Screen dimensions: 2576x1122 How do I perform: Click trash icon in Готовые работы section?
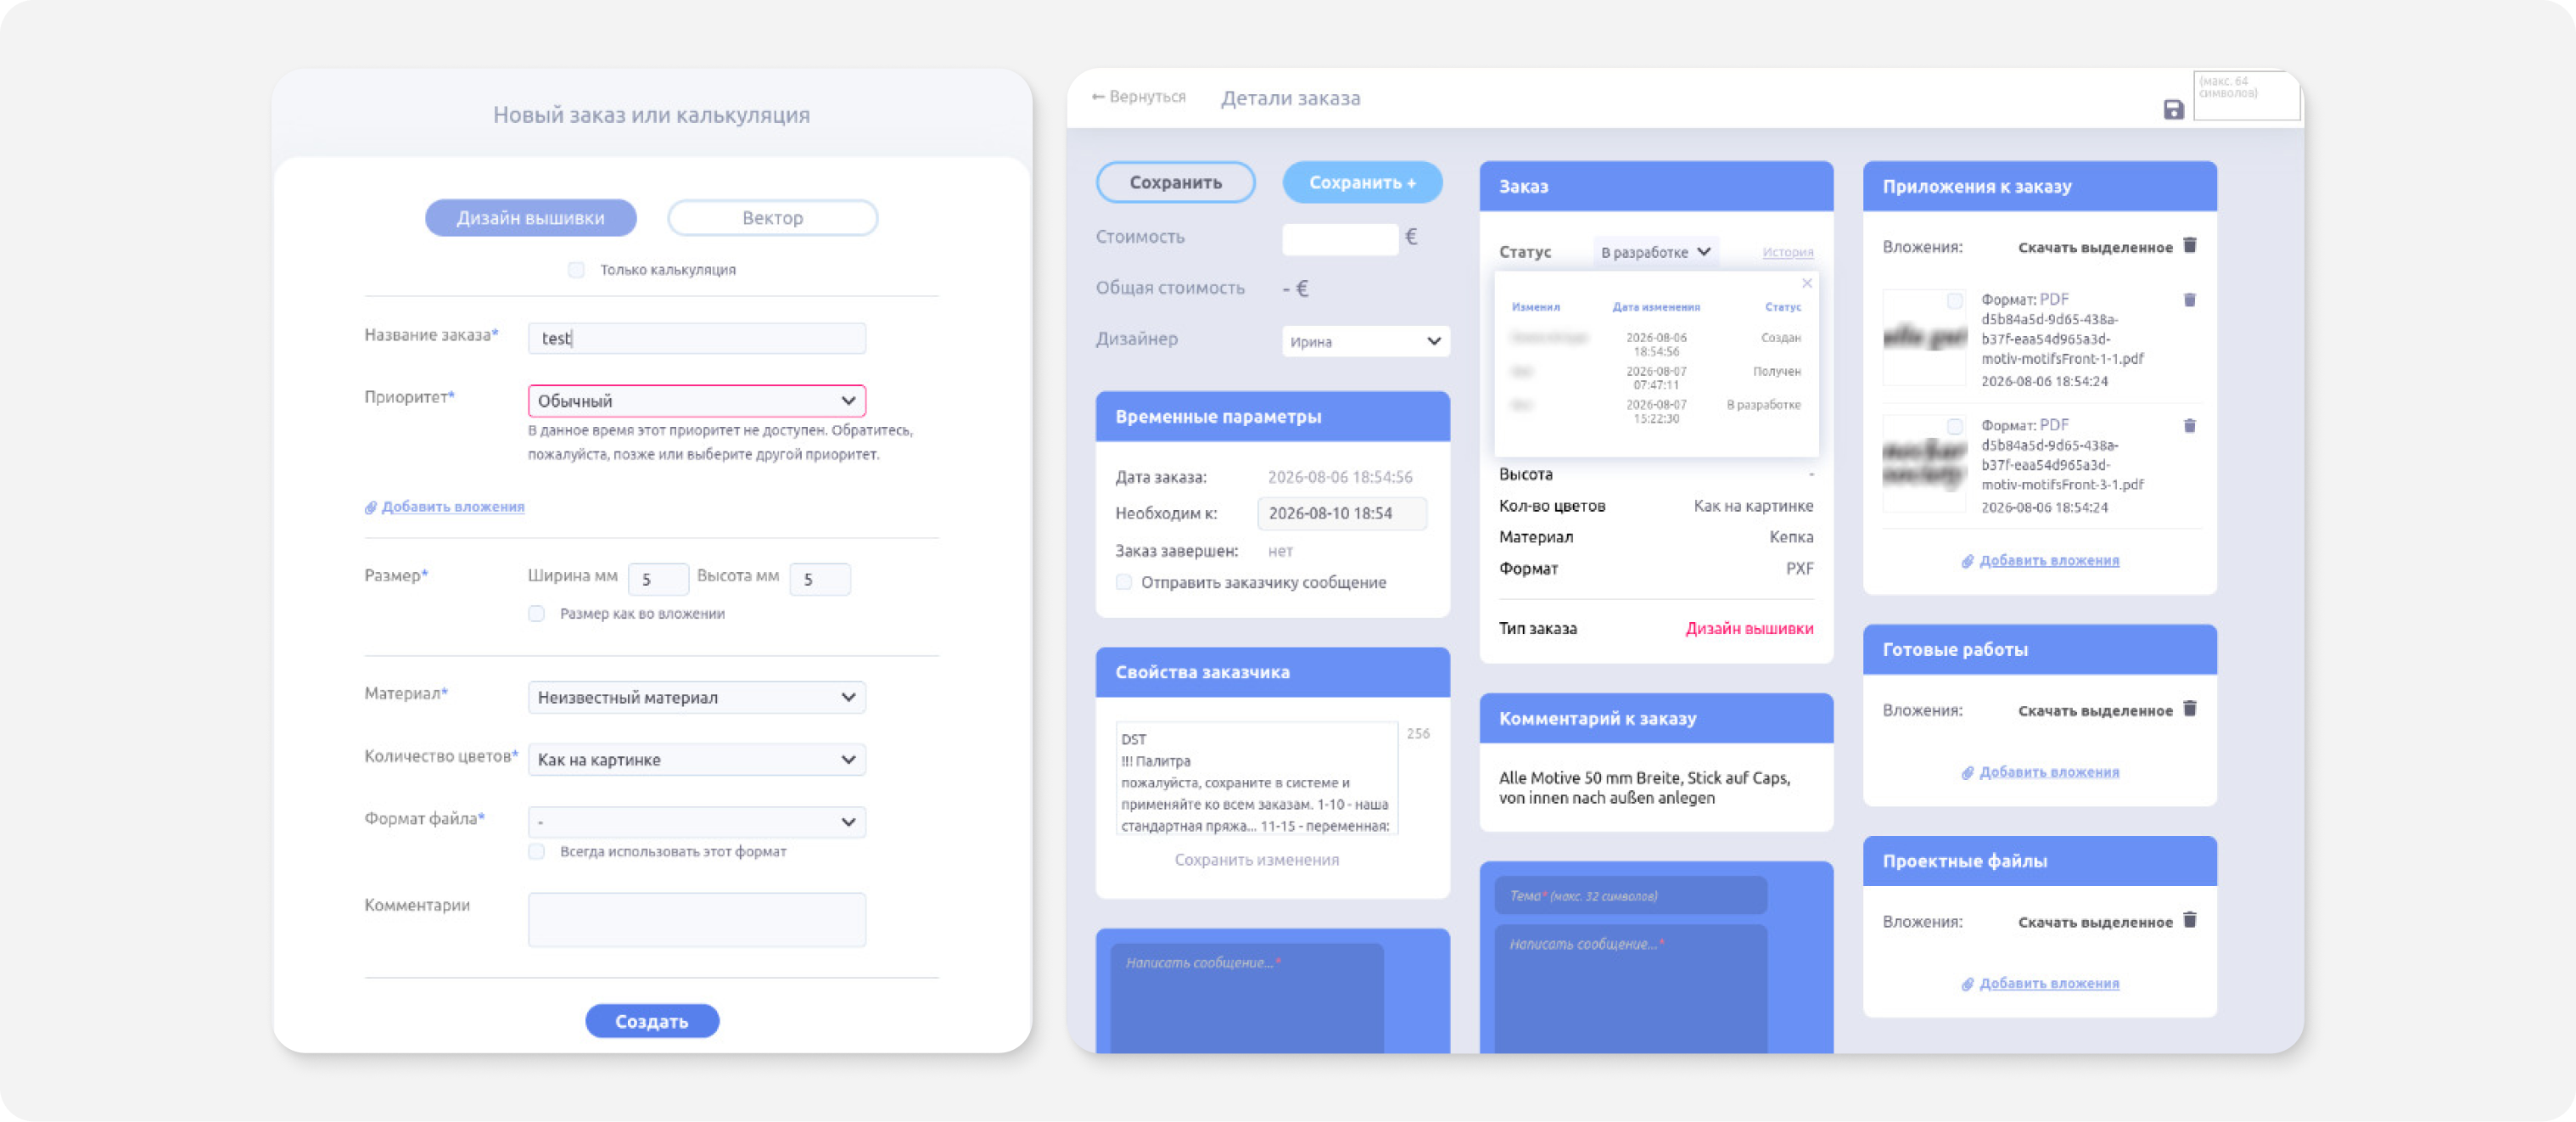coord(2189,709)
